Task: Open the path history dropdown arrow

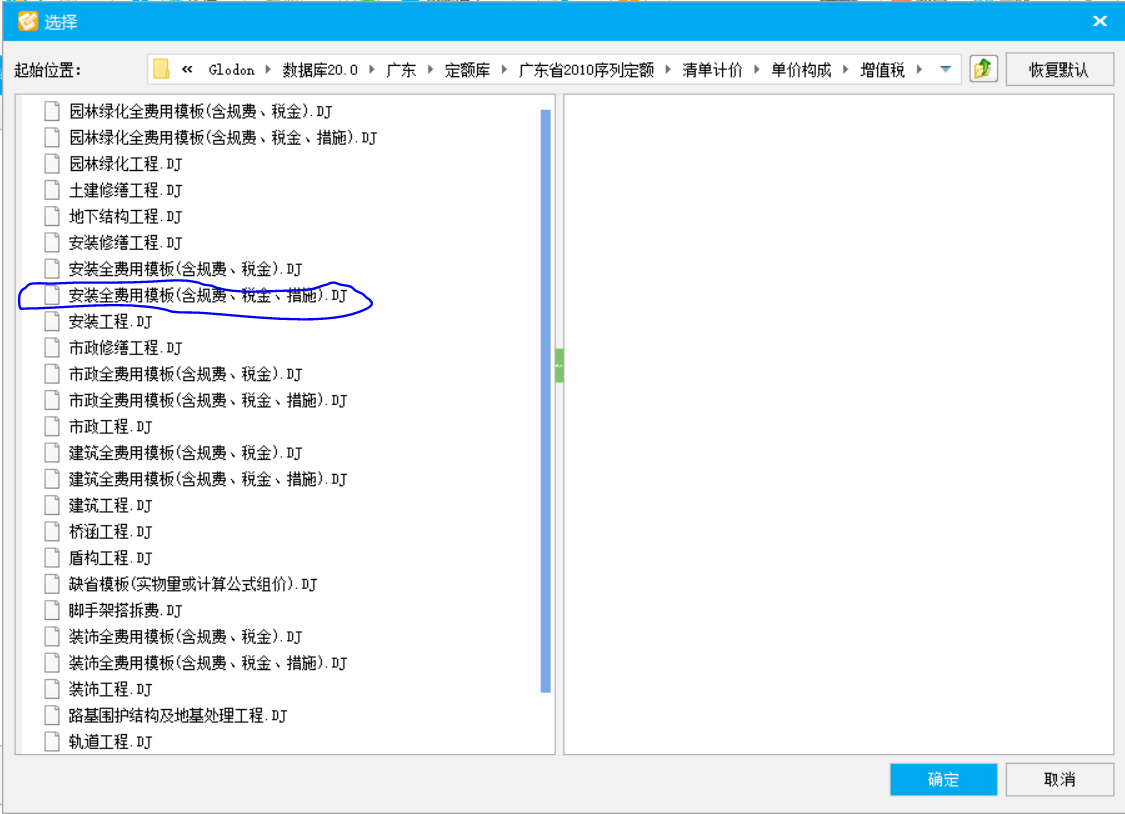Action: [x=946, y=70]
